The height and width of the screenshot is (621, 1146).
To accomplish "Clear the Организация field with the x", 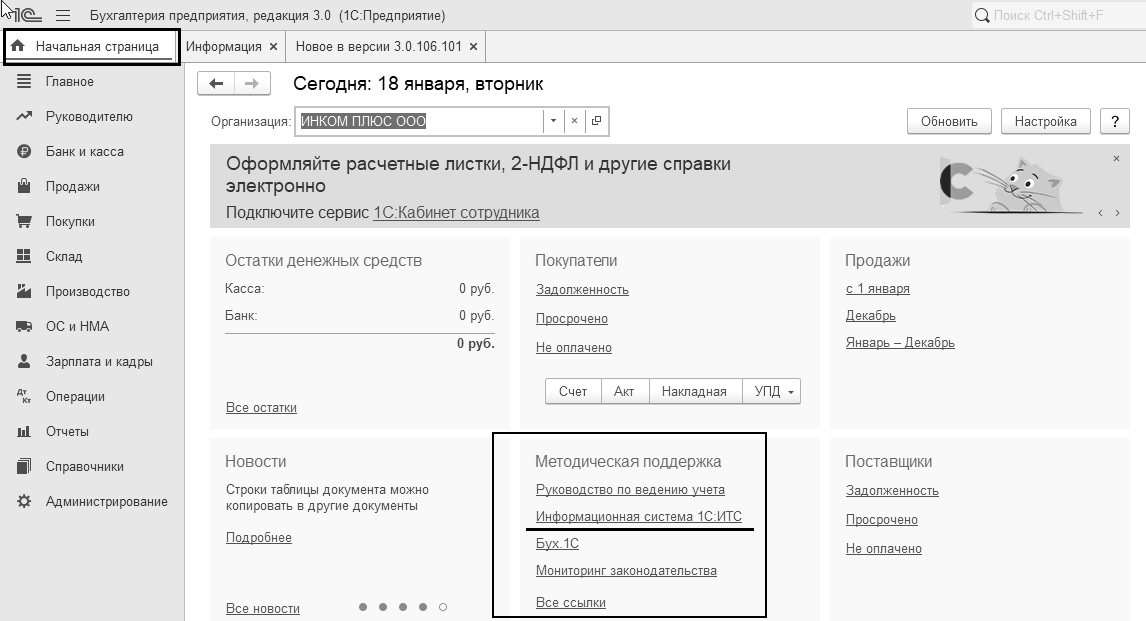I will (574, 121).
